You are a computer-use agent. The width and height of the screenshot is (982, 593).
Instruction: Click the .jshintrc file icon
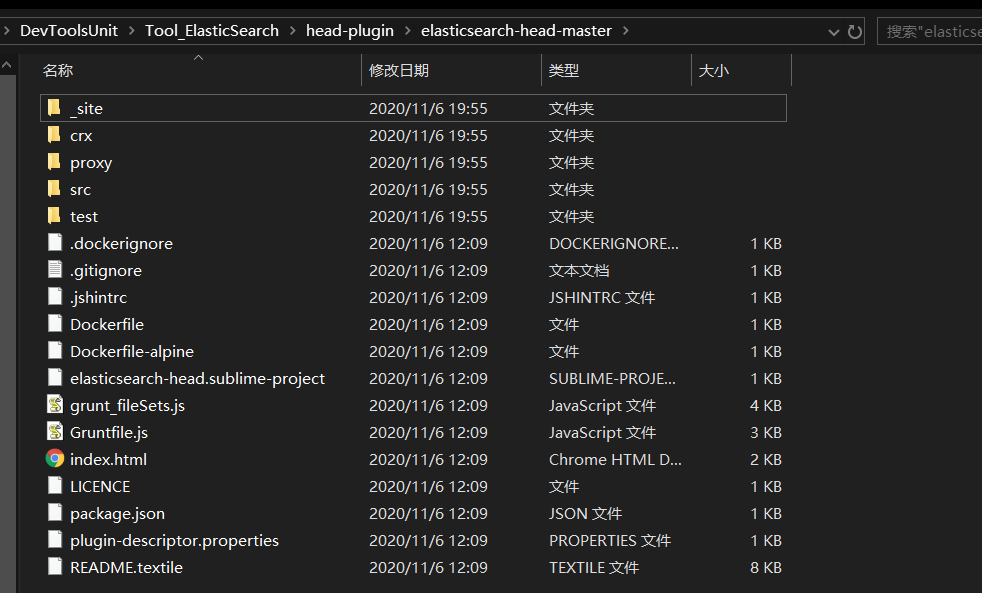(55, 296)
